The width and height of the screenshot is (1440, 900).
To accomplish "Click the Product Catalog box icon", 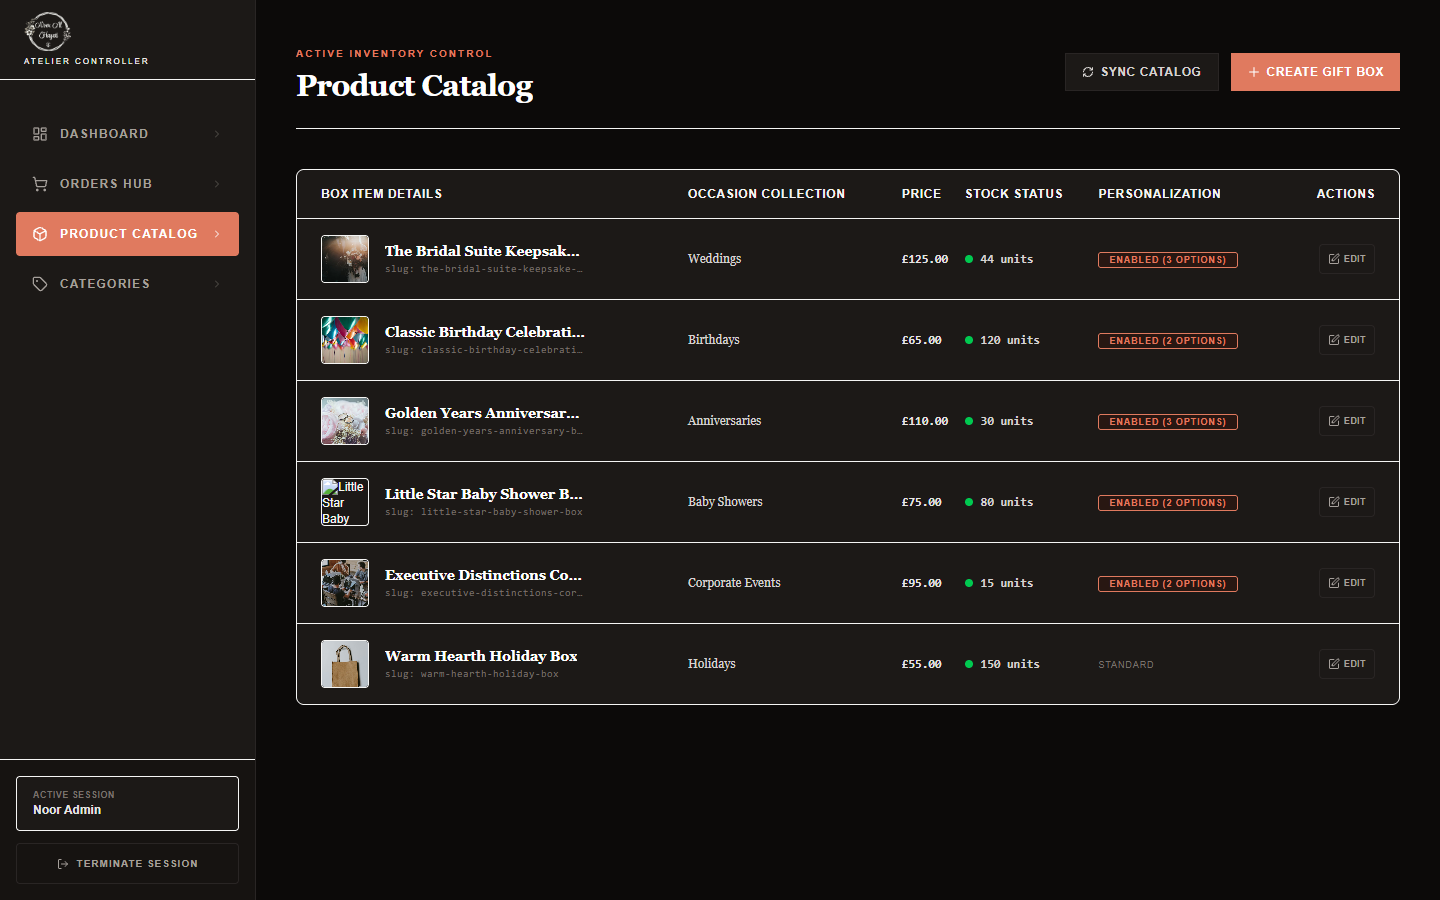I will point(40,234).
